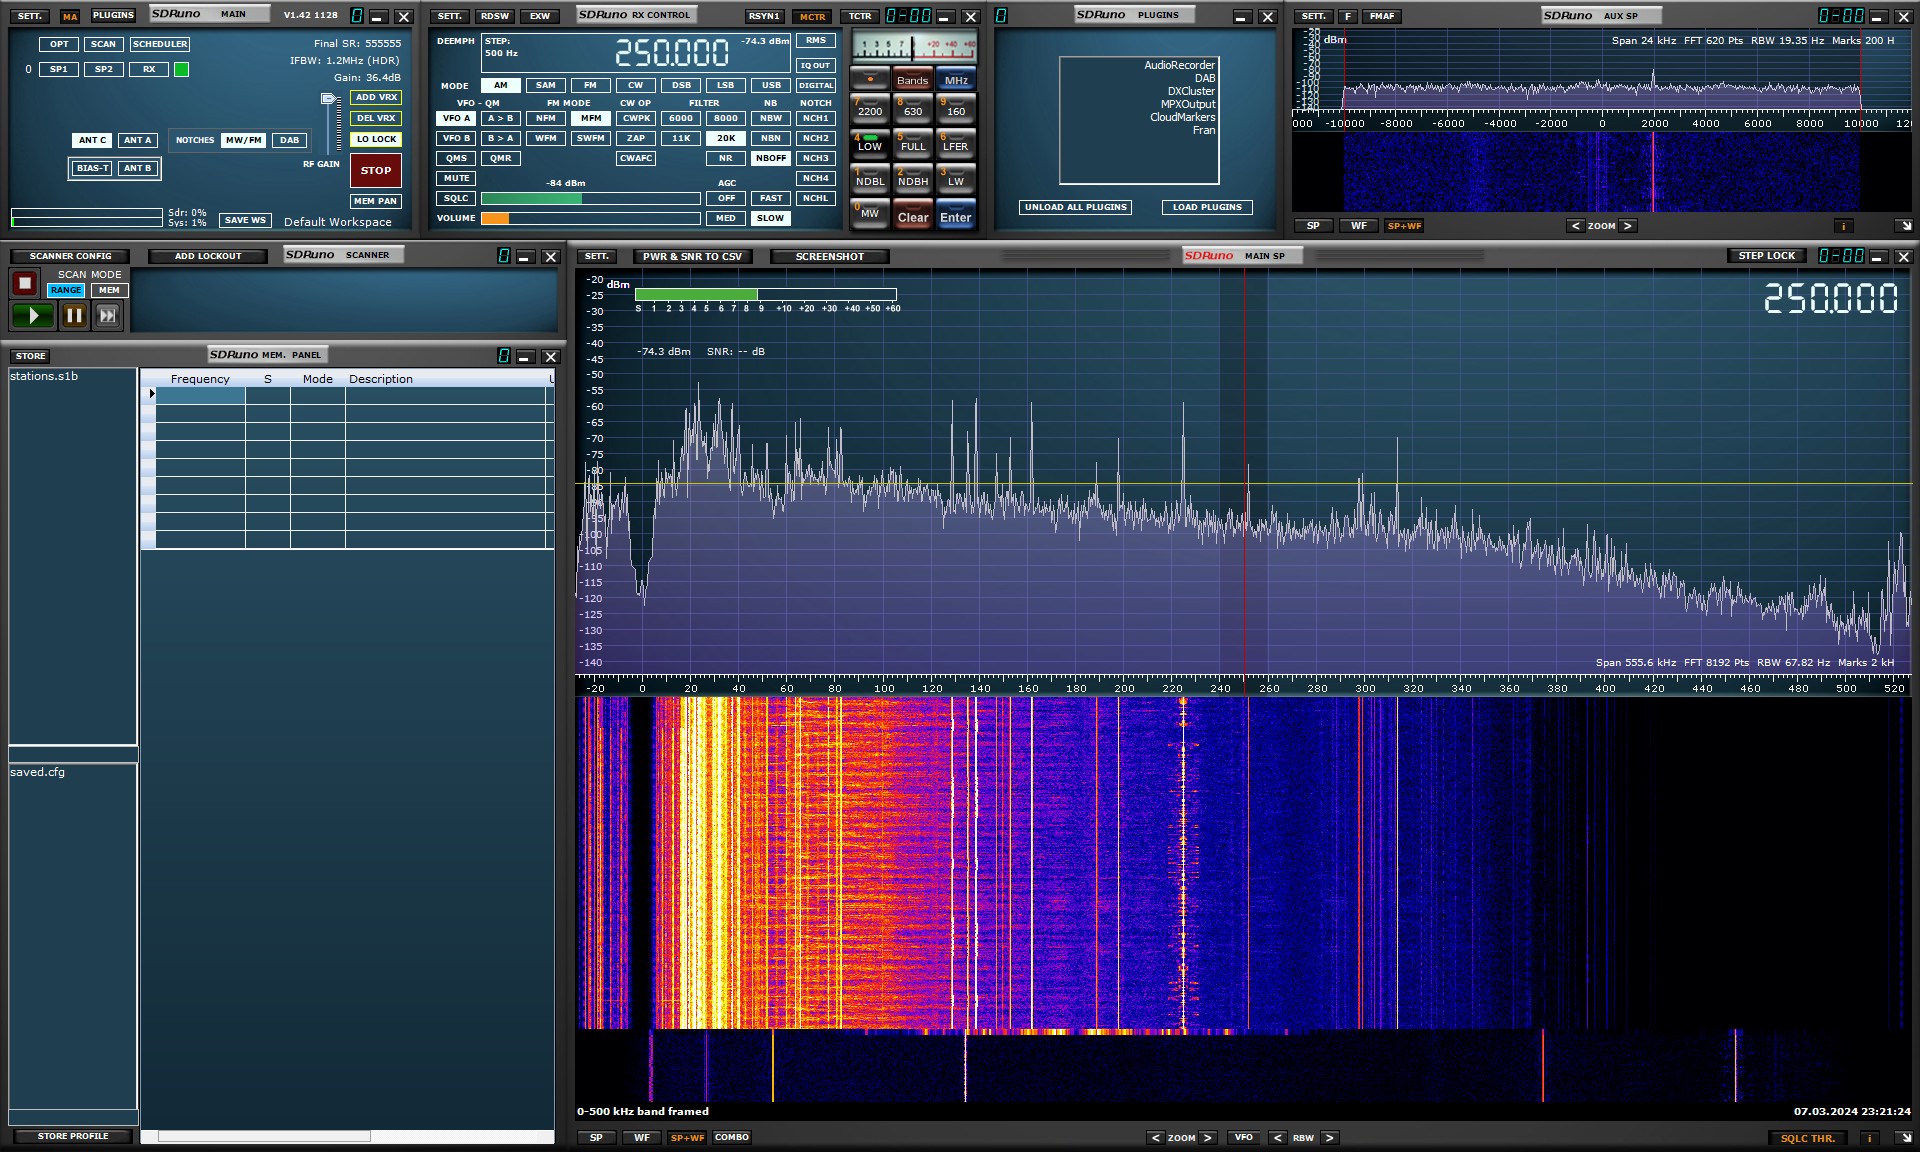Click the blue Enter keypad key
This screenshot has height=1152, width=1920.
[956, 215]
